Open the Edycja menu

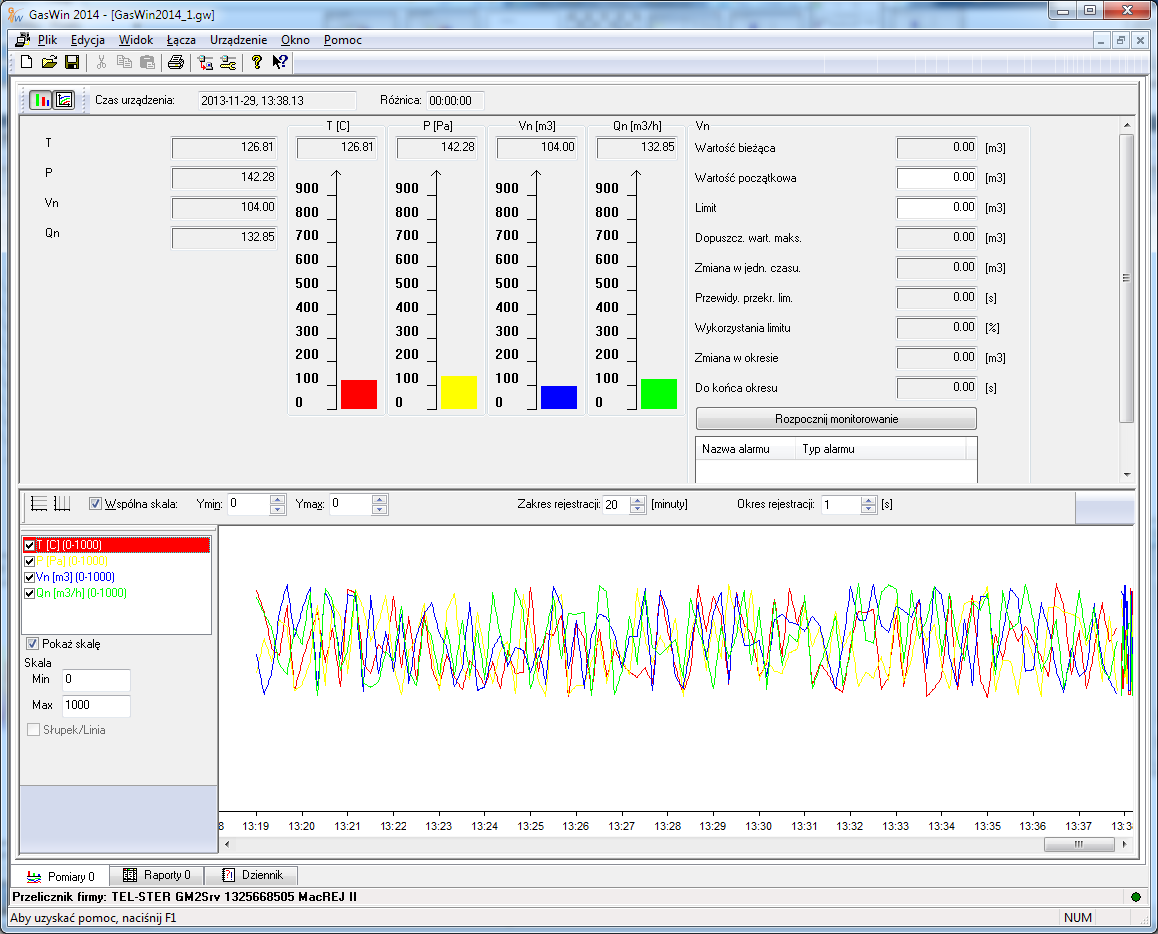coord(88,40)
